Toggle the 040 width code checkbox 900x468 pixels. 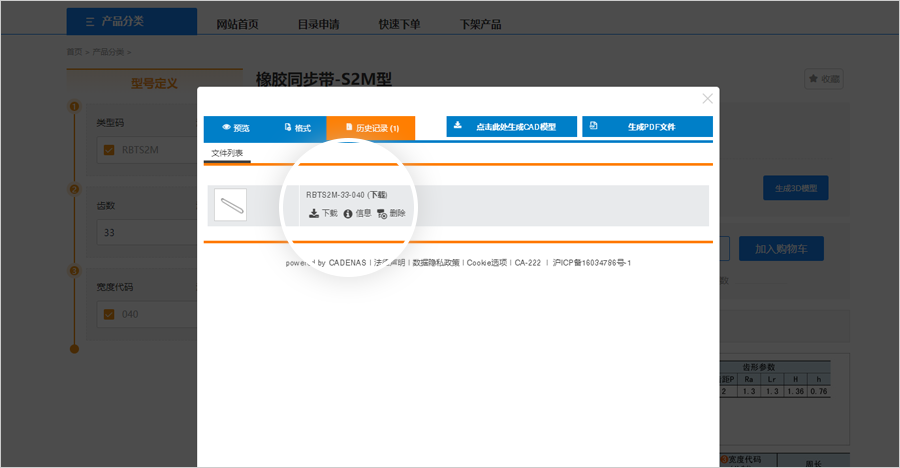[109, 314]
